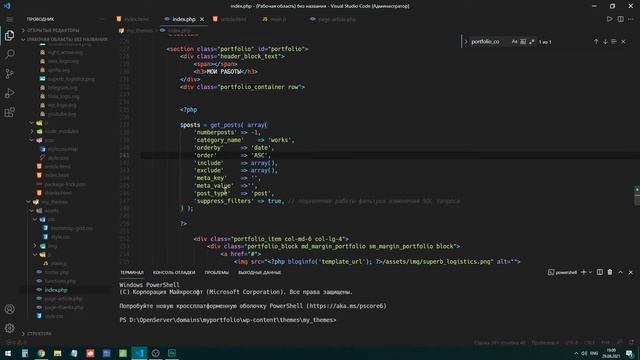
Task: Open the Windows Start menu
Action: [x=8, y=353]
